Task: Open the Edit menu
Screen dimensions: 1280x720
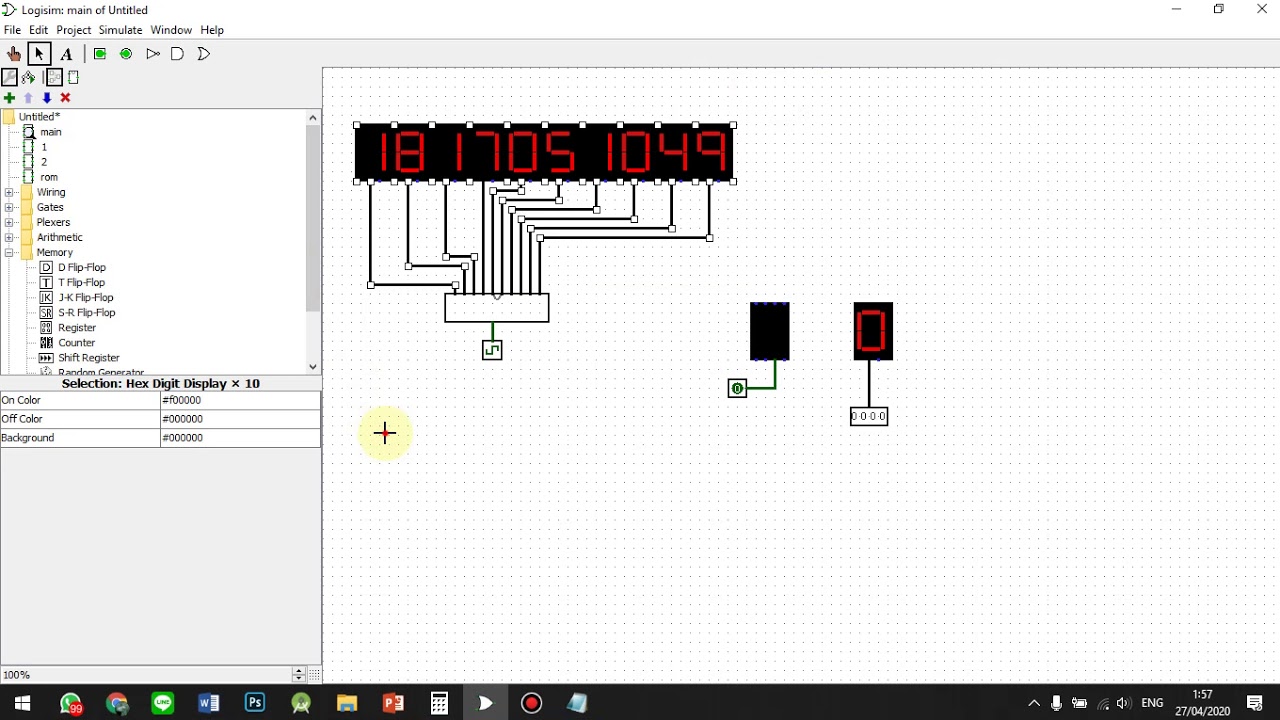Action: pos(39,30)
